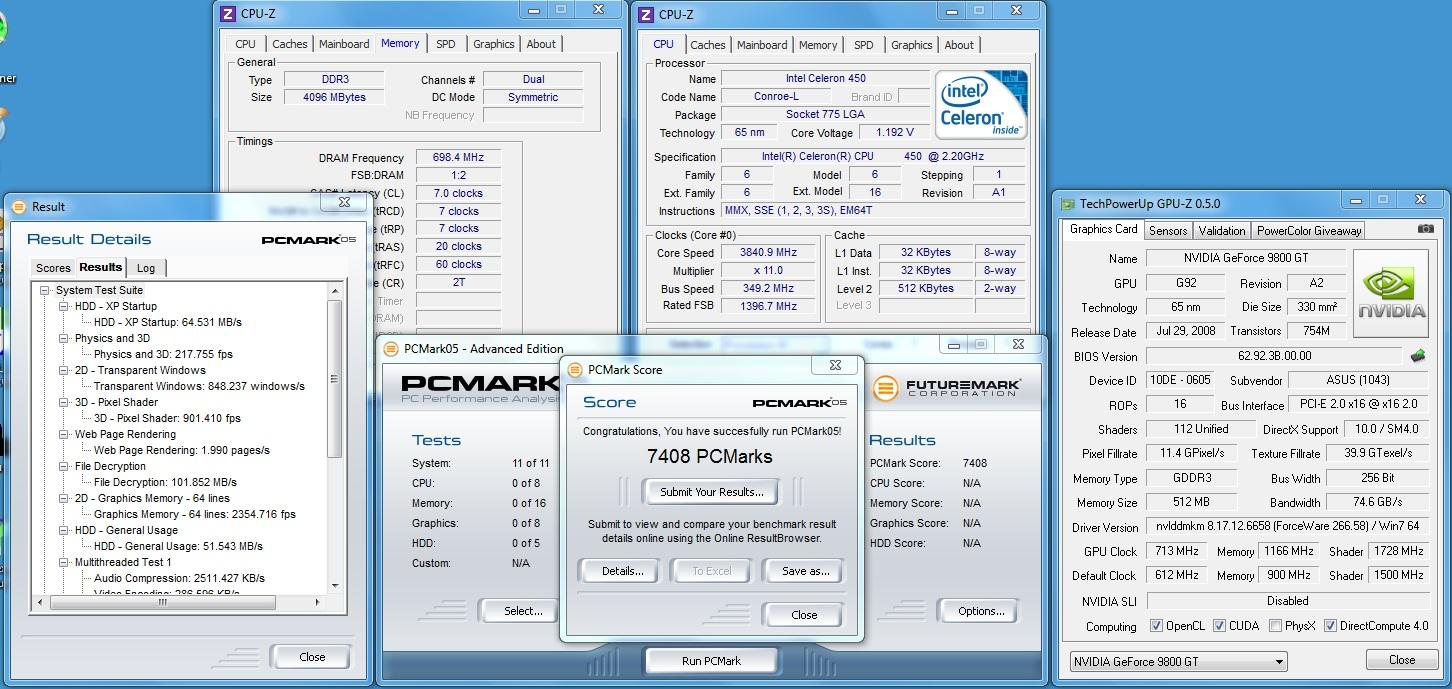1452x689 pixels.
Task: Click Run PCMark button
Action: coord(711,661)
